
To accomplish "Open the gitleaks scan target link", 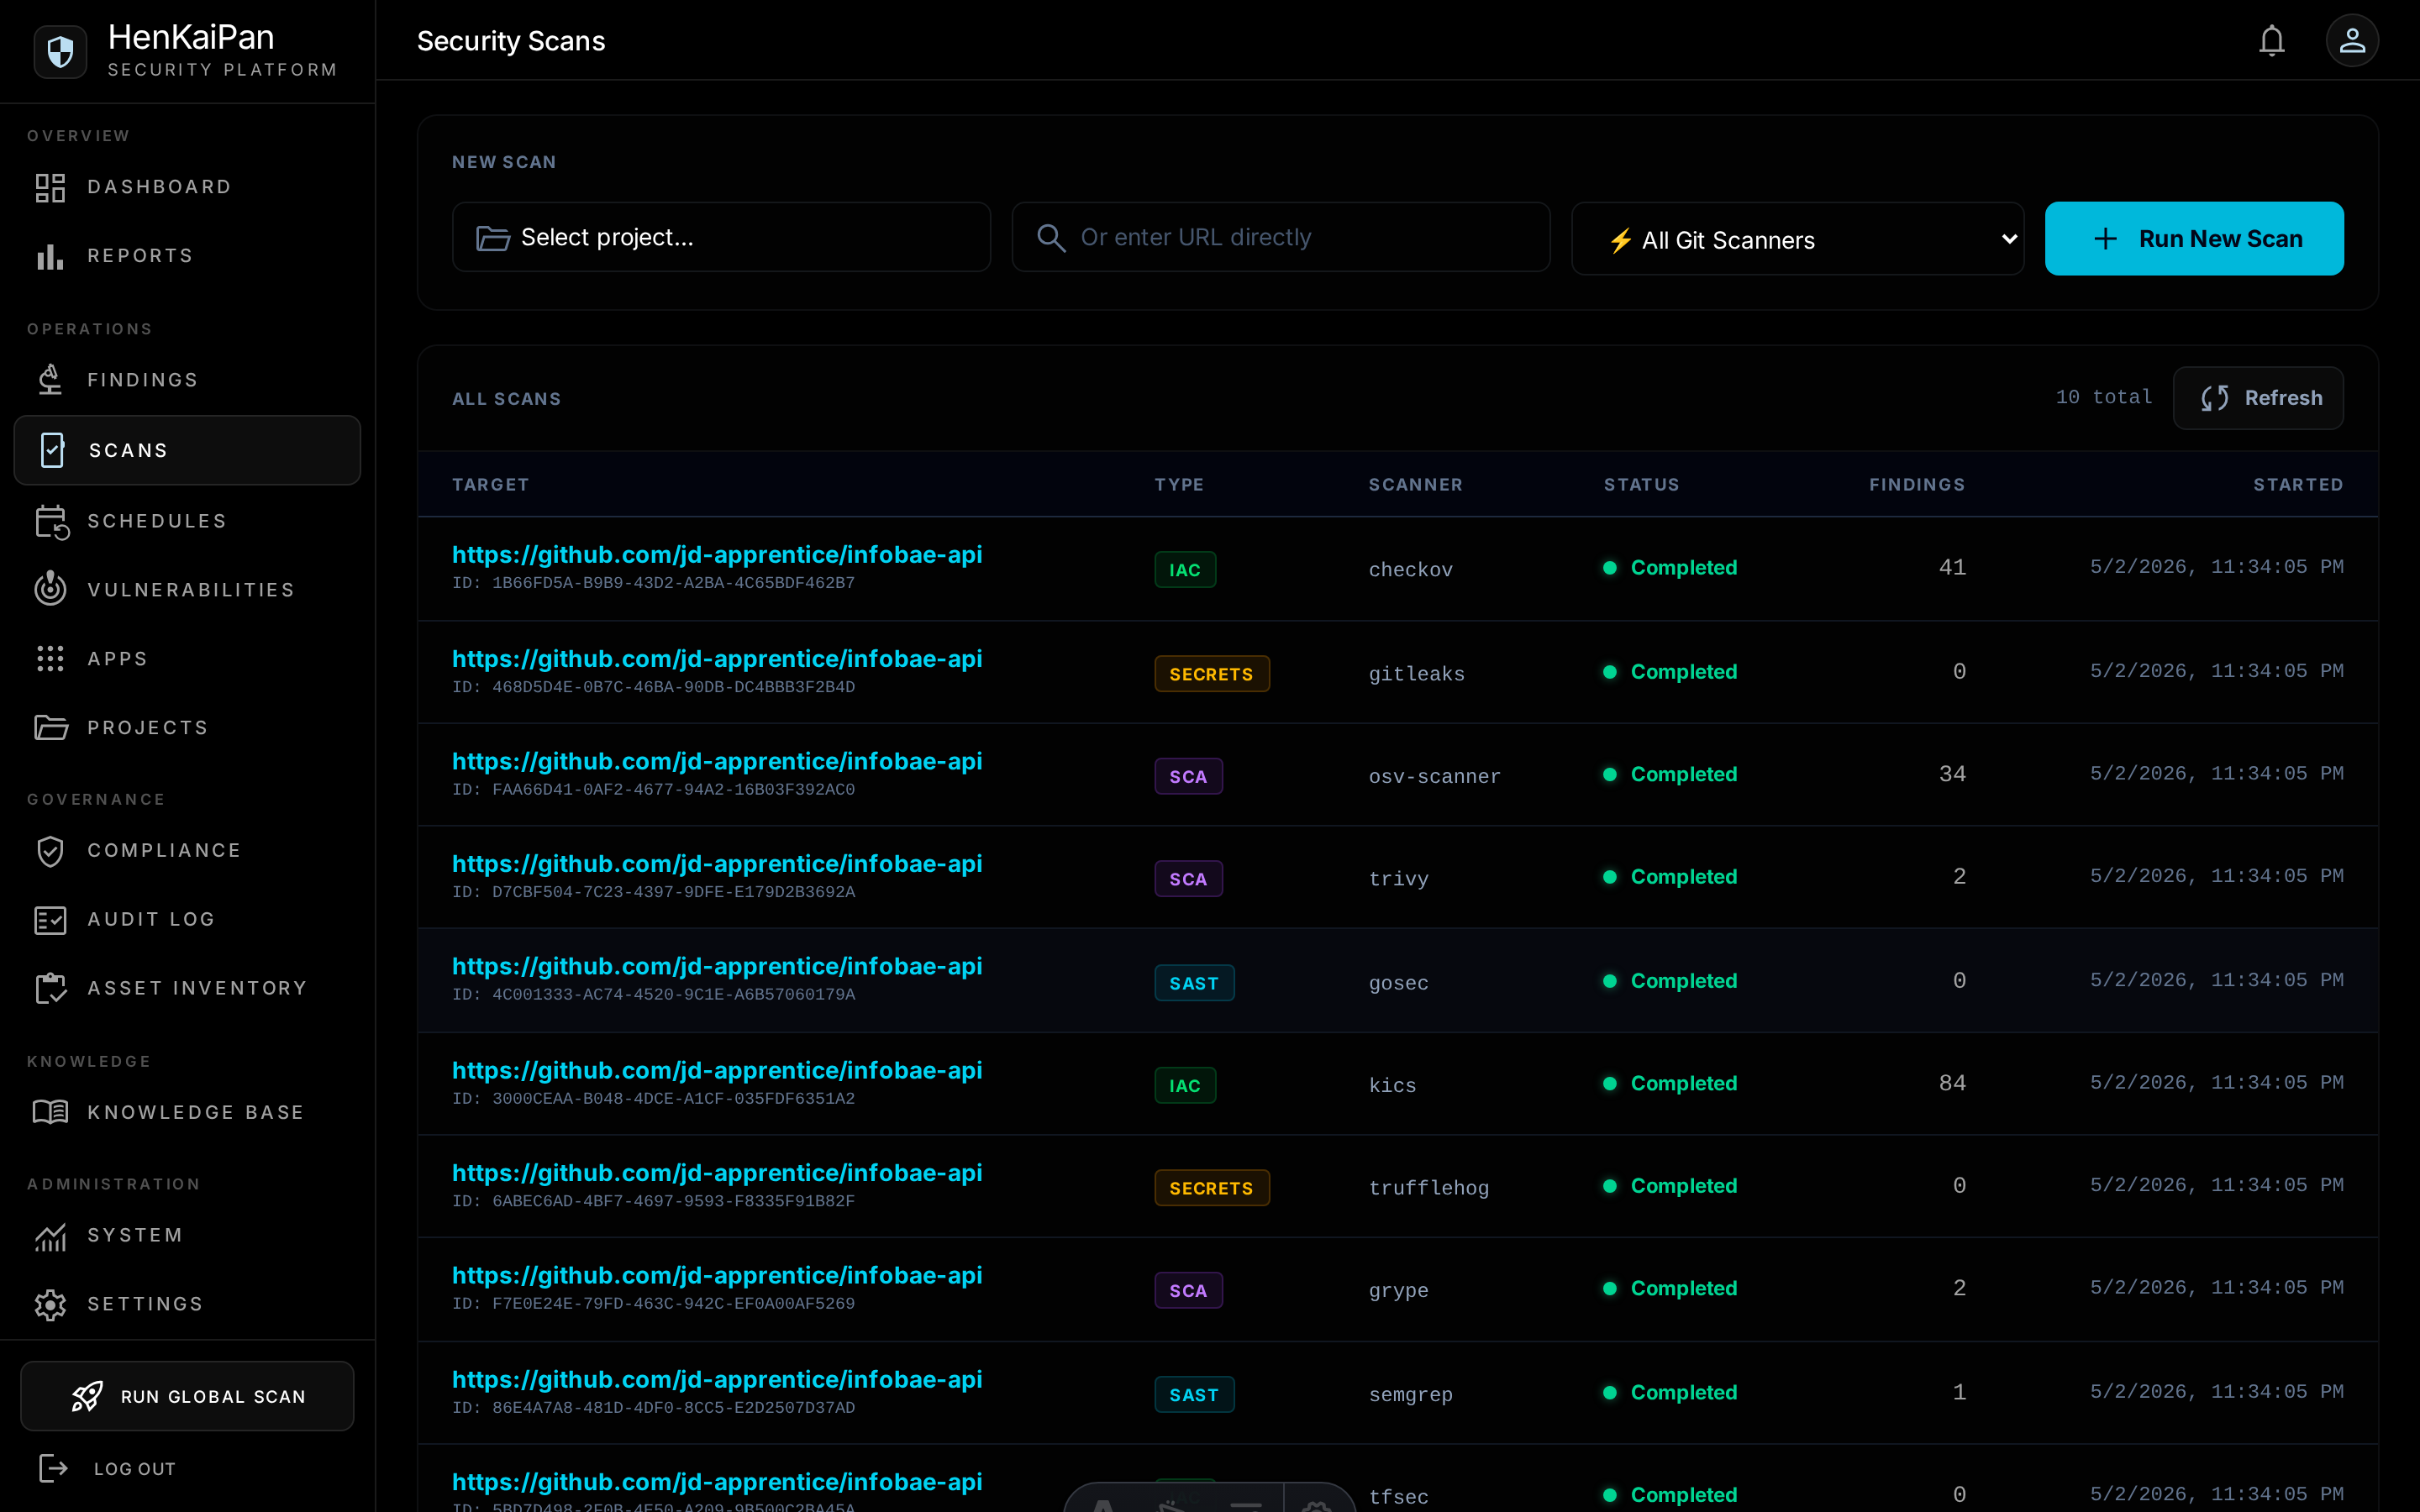I will click(x=717, y=659).
